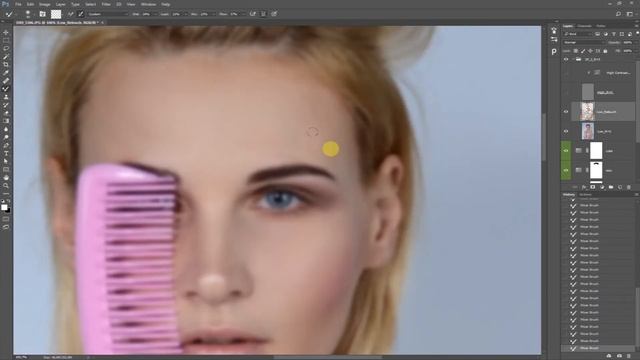Create a new adjustment layer from Layers footer
The width and height of the screenshot is (640, 360).
point(602,187)
